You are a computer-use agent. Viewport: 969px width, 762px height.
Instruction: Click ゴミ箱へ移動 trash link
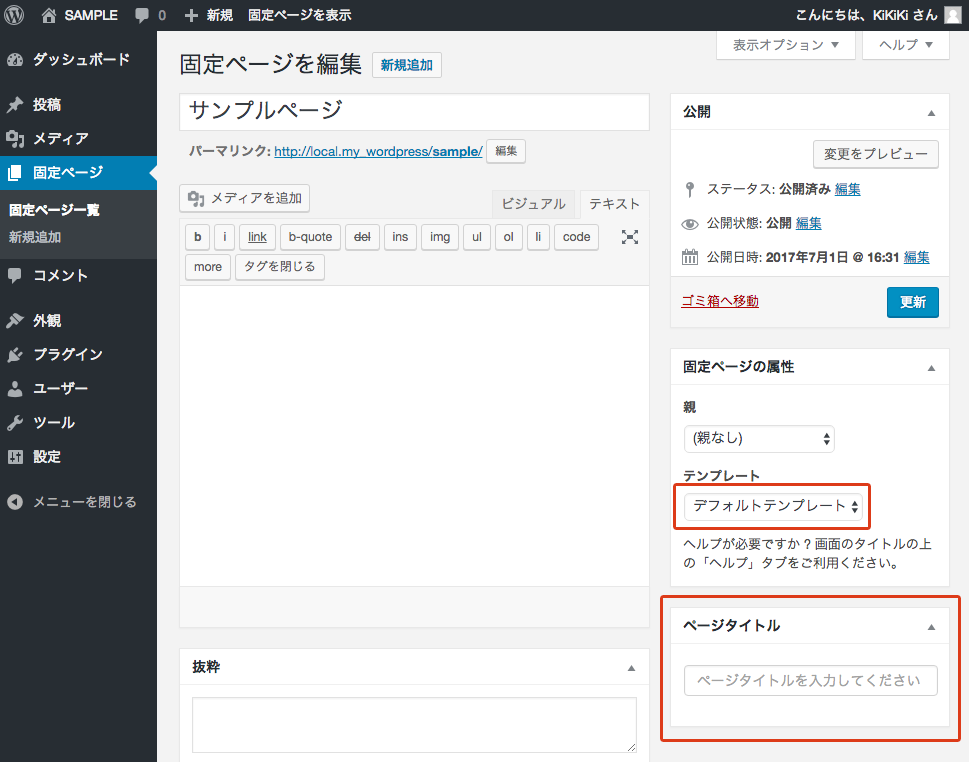720,301
